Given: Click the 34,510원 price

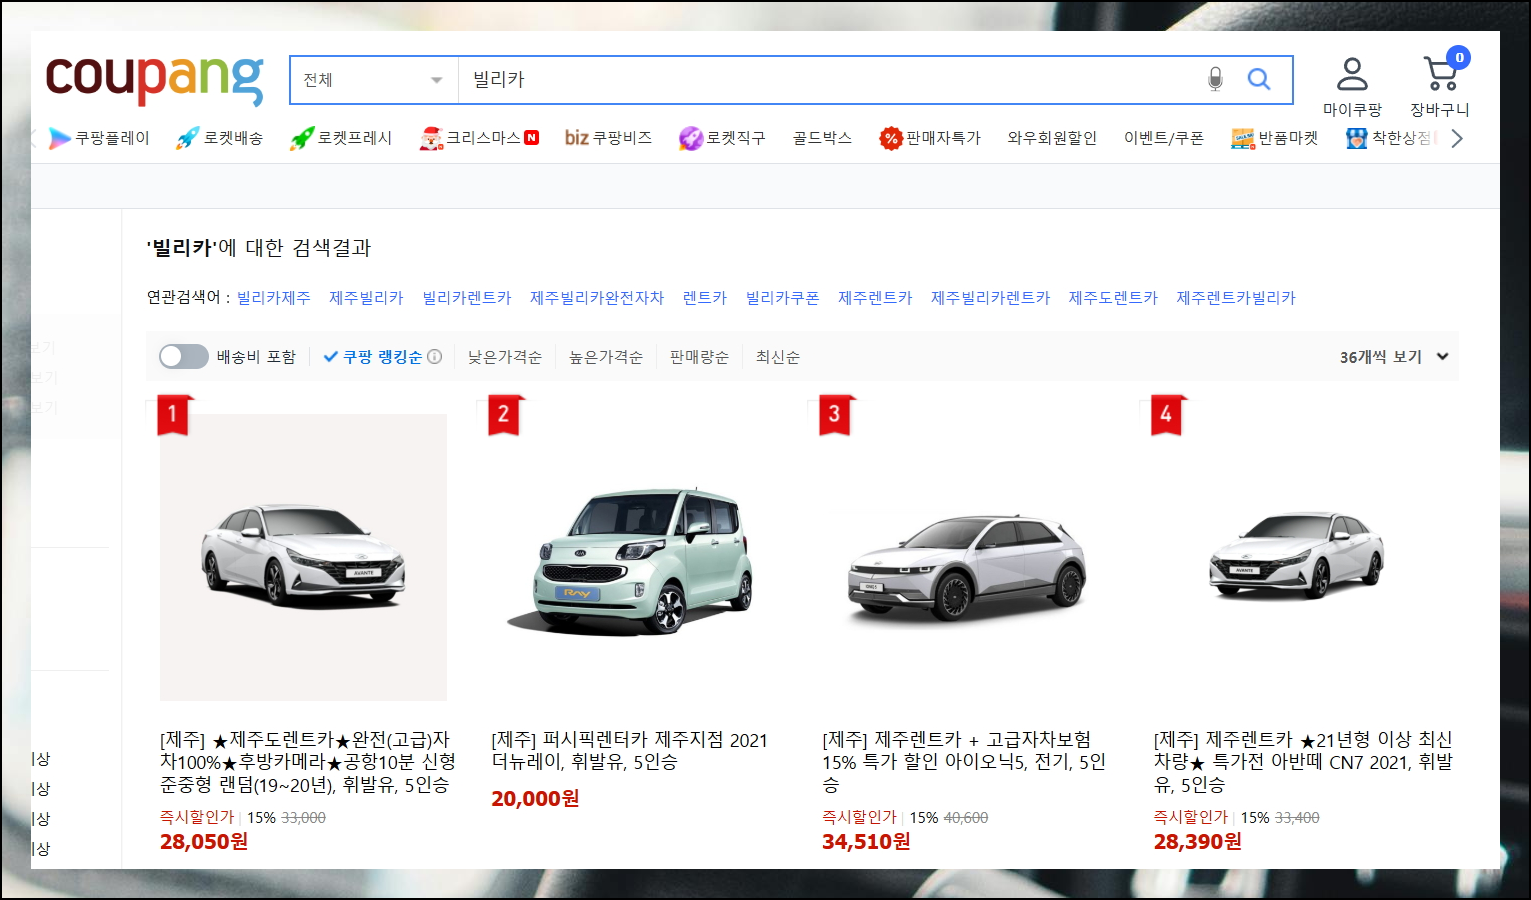Looking at the screenshot, I should [866, 842].
